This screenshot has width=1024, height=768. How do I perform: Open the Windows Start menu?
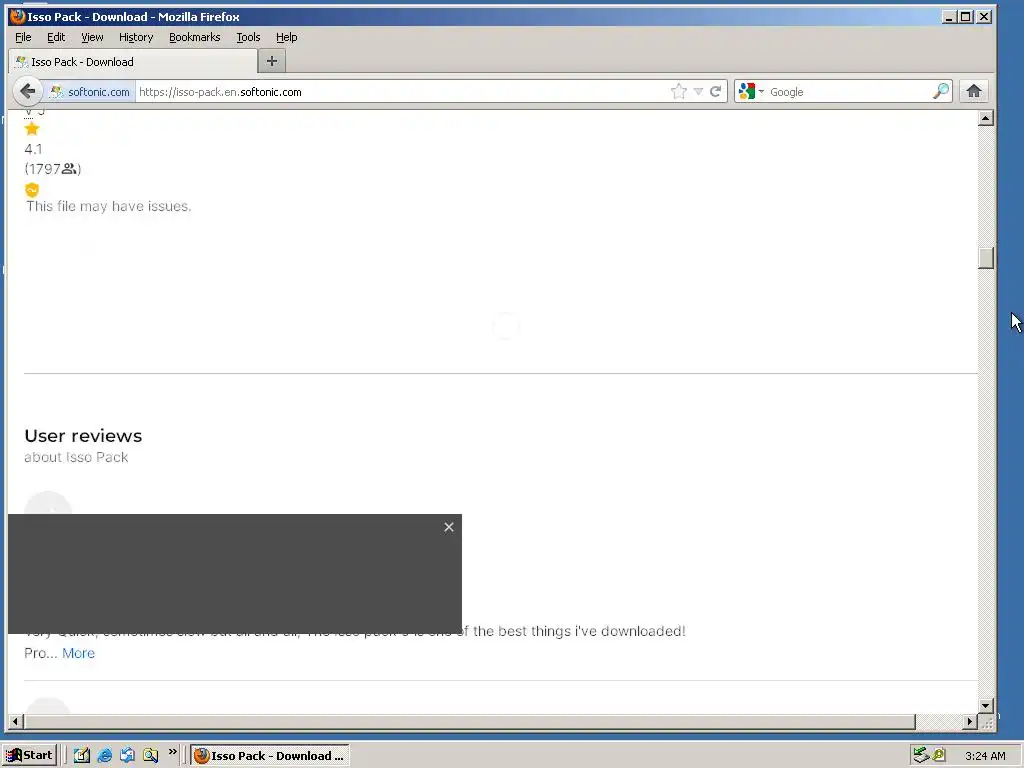[29, 756]
